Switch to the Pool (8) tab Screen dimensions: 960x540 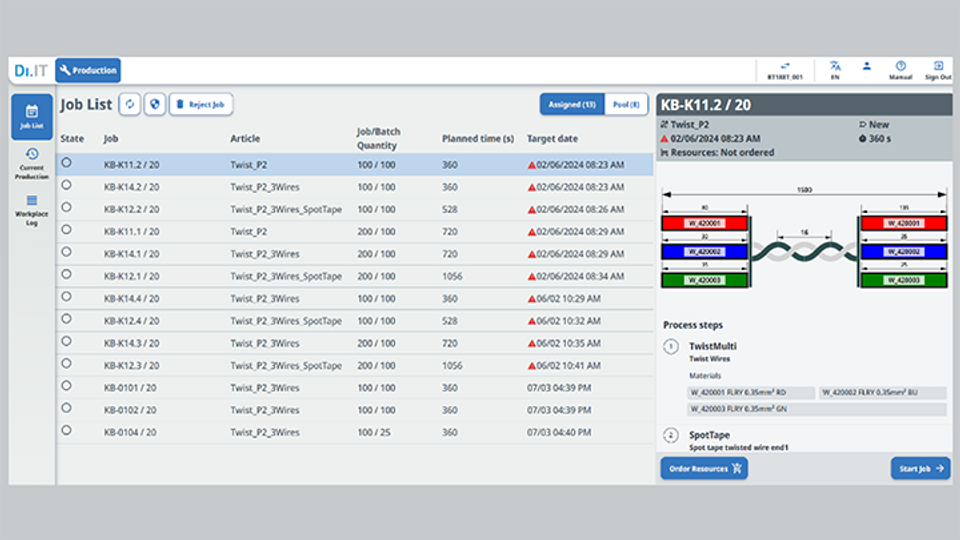tap(626, 104)
